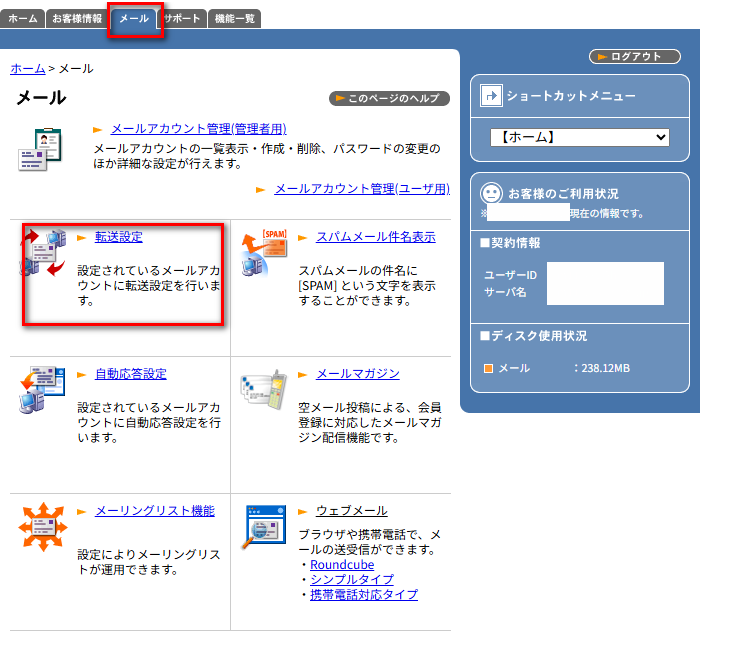Open the 【ホーム】 shortcut dropdown
The image size is (748, 649).
click(579, 137)
